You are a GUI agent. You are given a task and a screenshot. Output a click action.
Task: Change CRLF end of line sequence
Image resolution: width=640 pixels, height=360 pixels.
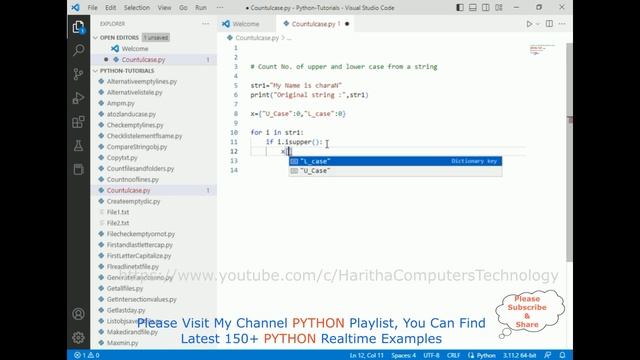tap(453, 355)
